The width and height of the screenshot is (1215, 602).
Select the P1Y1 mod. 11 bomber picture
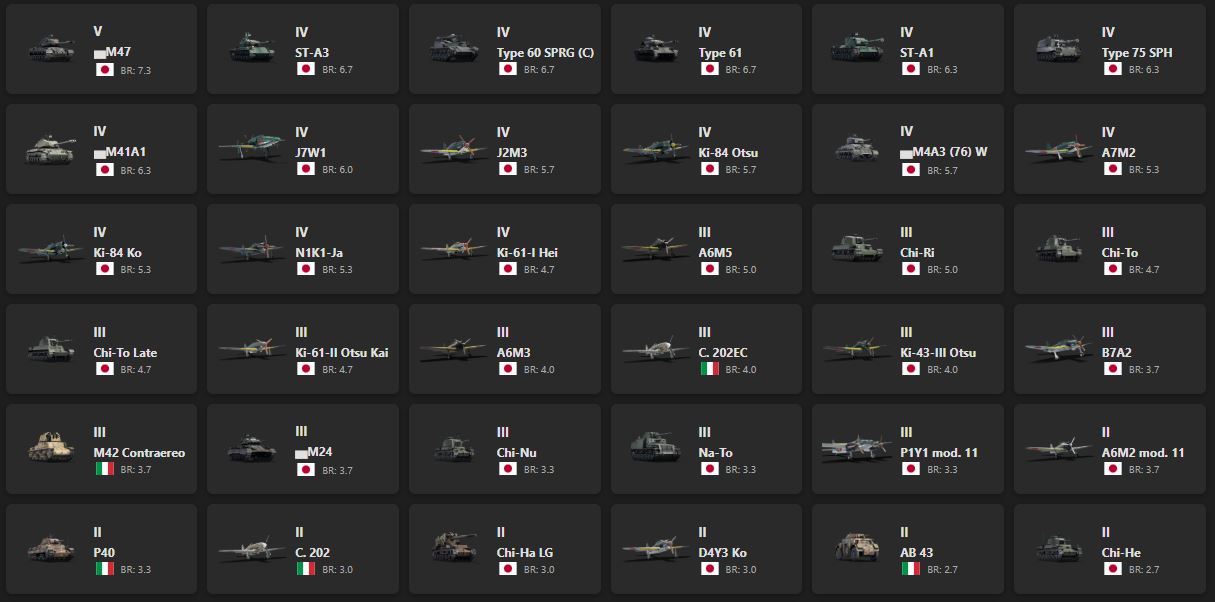coord(857,448)
